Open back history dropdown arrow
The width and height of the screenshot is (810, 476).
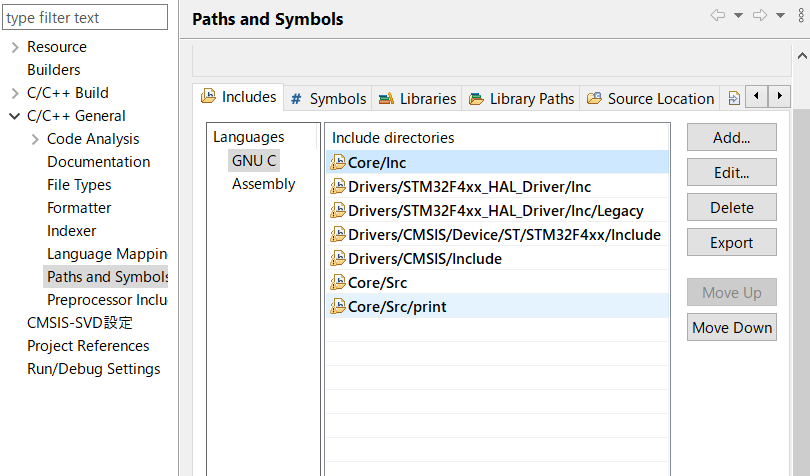738,16
